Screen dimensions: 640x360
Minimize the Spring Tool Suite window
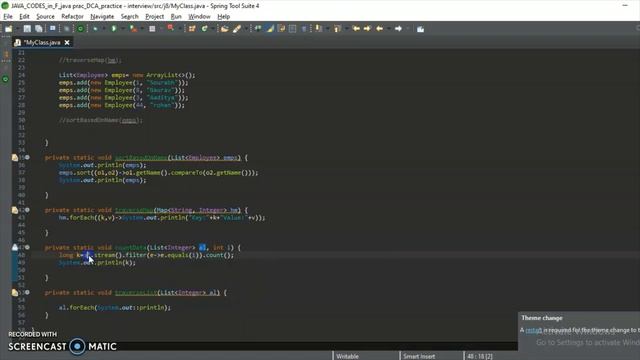point(625,6)
